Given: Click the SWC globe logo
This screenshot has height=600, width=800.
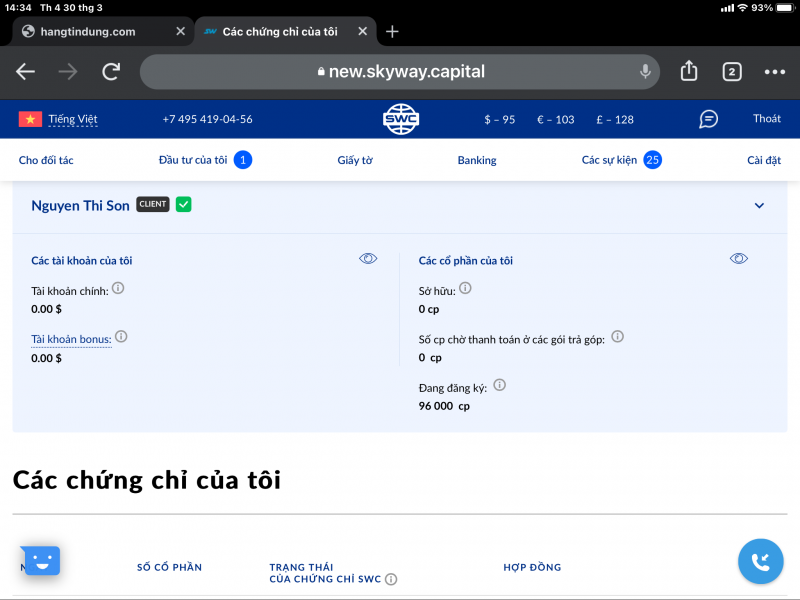Looking at the screenshot, I should pos(401,119).
